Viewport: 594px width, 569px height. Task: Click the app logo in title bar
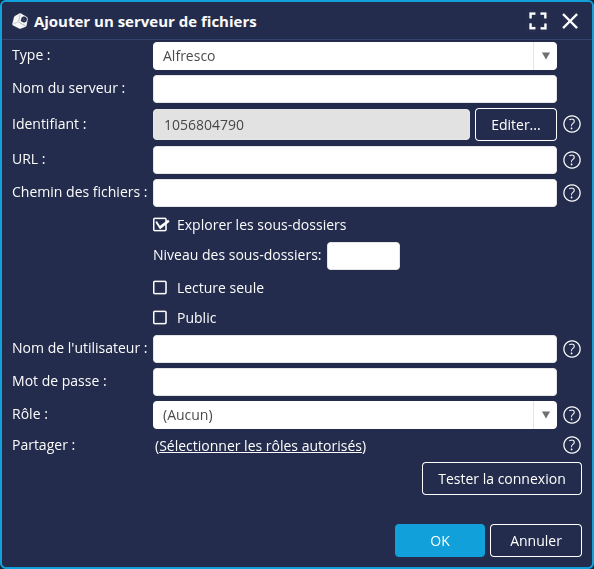click(20, 21)
